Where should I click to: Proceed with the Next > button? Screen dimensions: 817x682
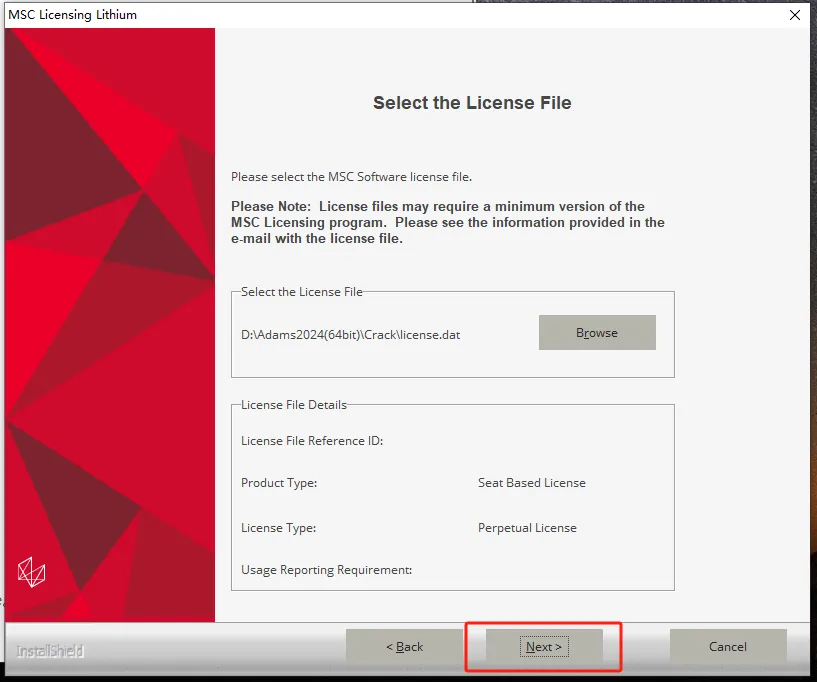tap(544, 647)
